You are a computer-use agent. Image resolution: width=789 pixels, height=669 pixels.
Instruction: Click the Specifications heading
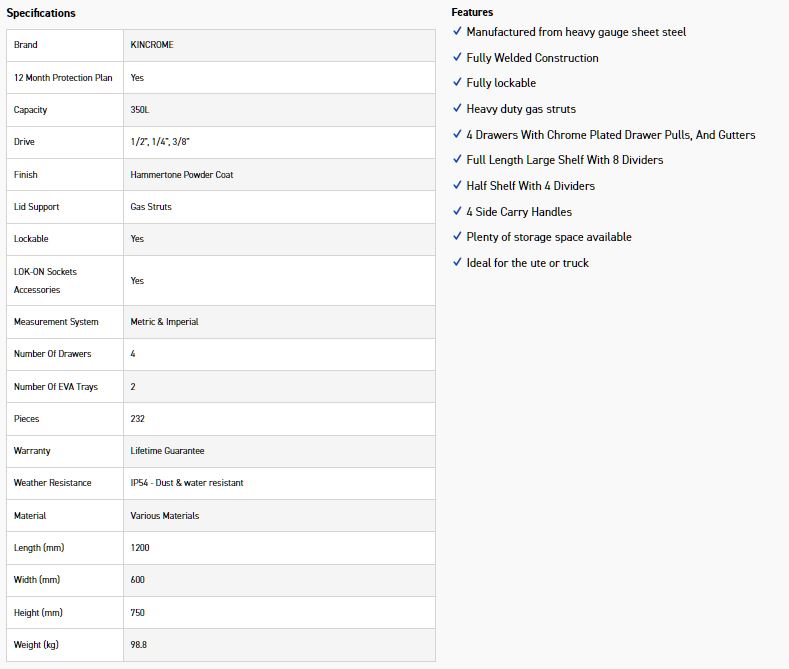coord(41,13)
